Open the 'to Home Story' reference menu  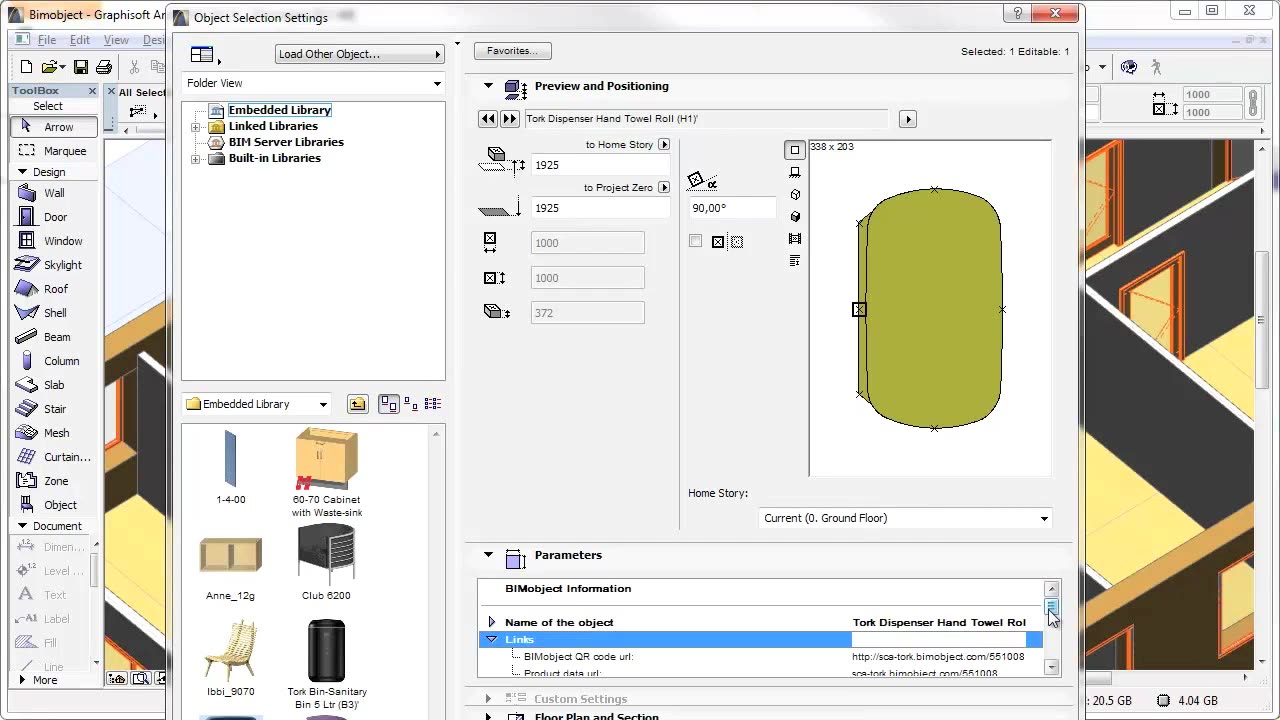click(664, 144)
